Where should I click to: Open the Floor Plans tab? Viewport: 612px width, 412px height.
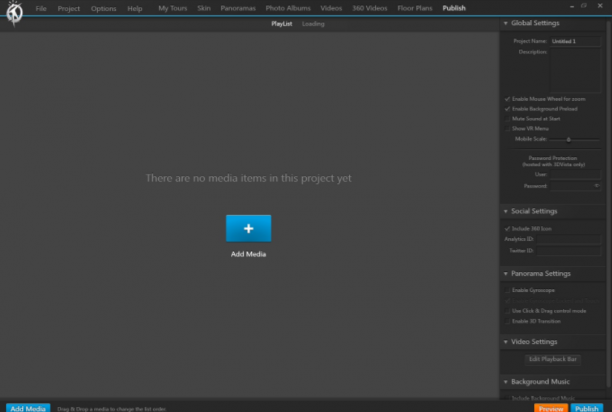[x=415, y=8]
